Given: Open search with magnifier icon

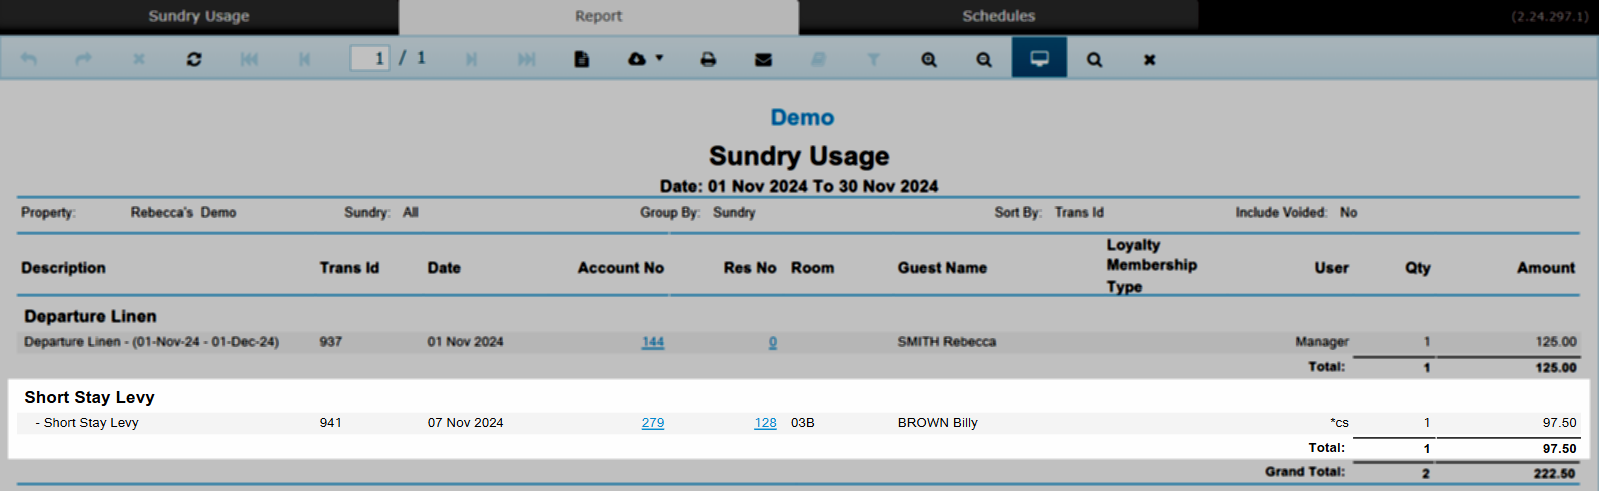Looking at the screenshot, I should (1095, 59).
